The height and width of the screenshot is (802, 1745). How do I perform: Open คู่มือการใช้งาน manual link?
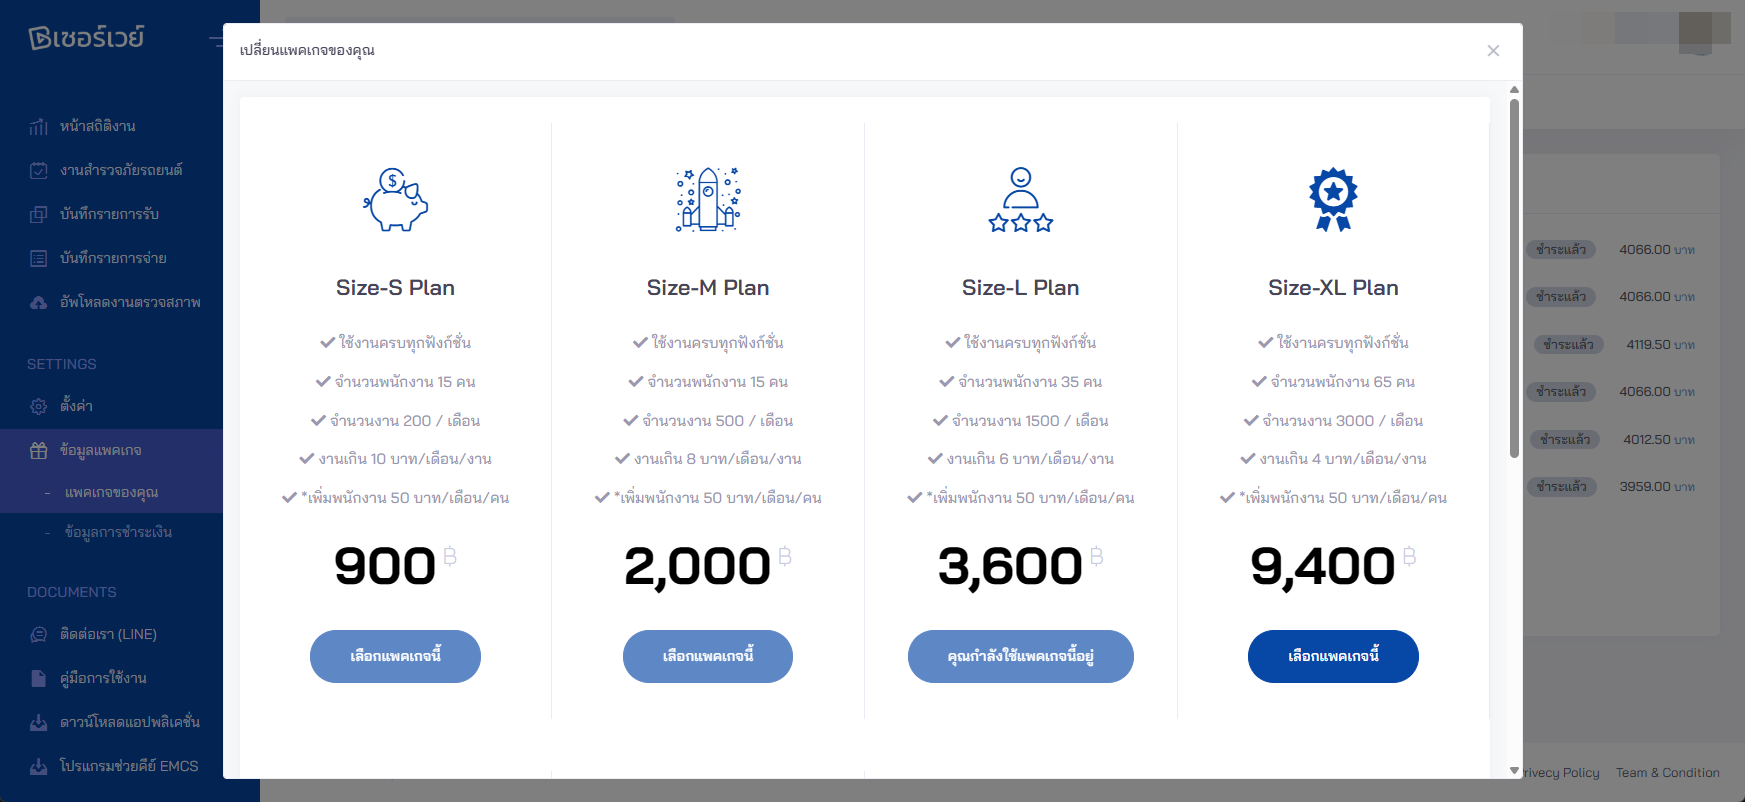pos(103,678)
